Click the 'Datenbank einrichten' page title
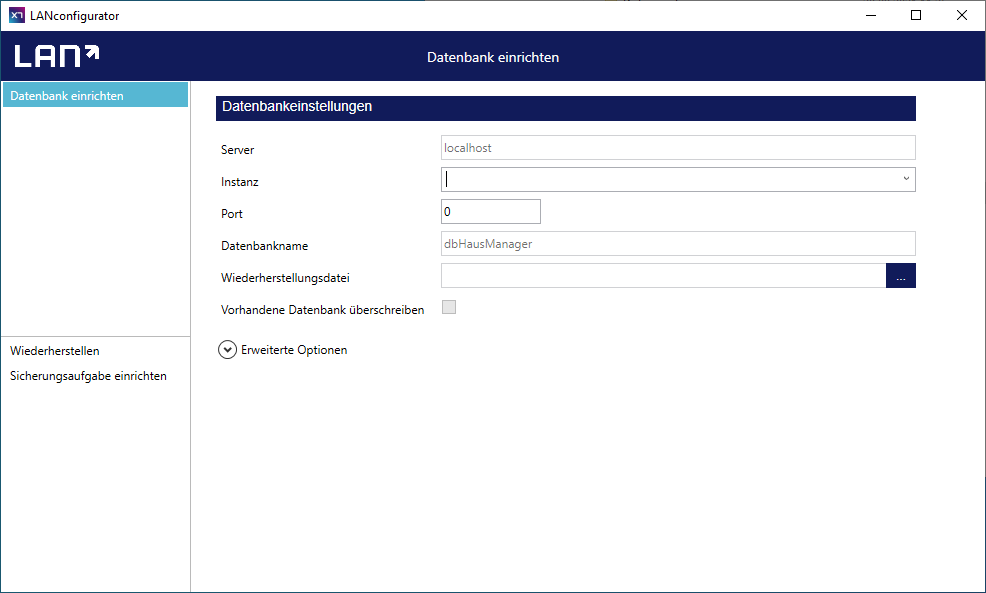 tap(493, 57)
